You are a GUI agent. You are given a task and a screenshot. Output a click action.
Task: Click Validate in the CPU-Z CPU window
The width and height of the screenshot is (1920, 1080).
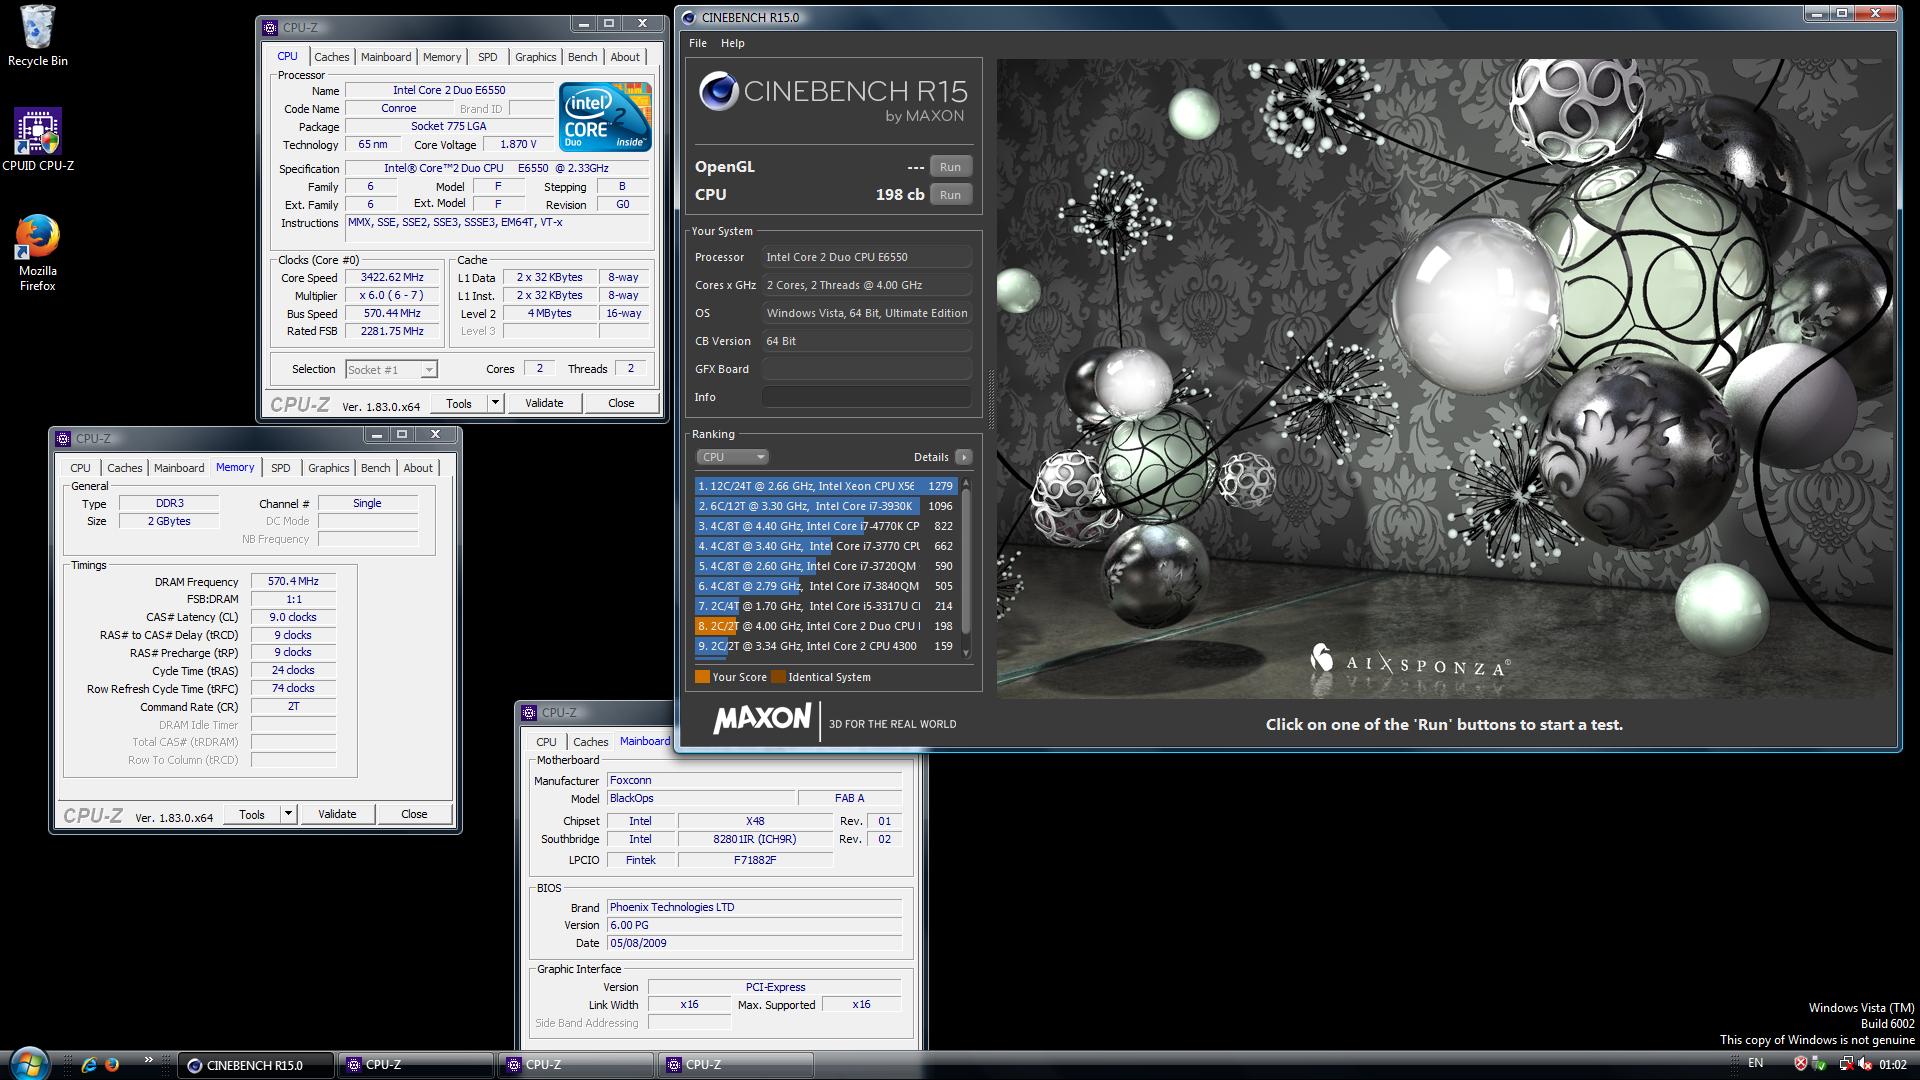coord(544,403)
